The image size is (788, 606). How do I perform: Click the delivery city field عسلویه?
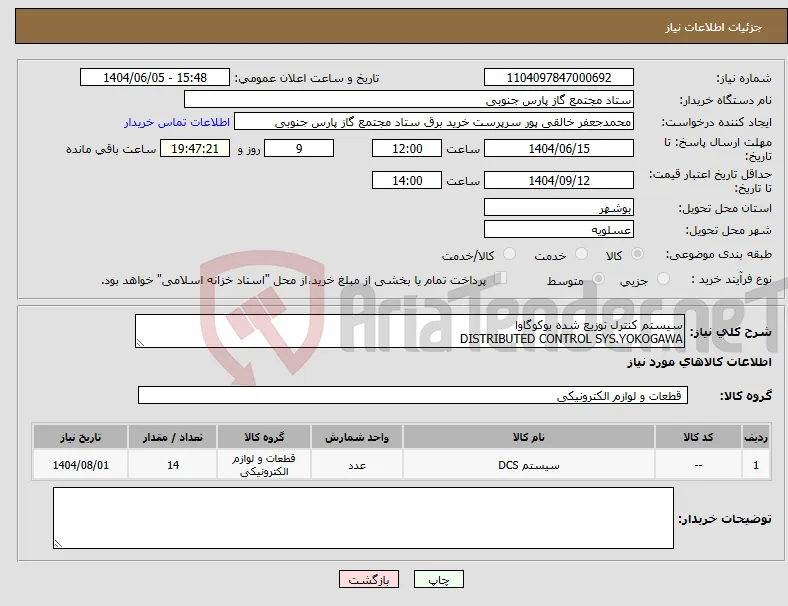pos(559,230)
